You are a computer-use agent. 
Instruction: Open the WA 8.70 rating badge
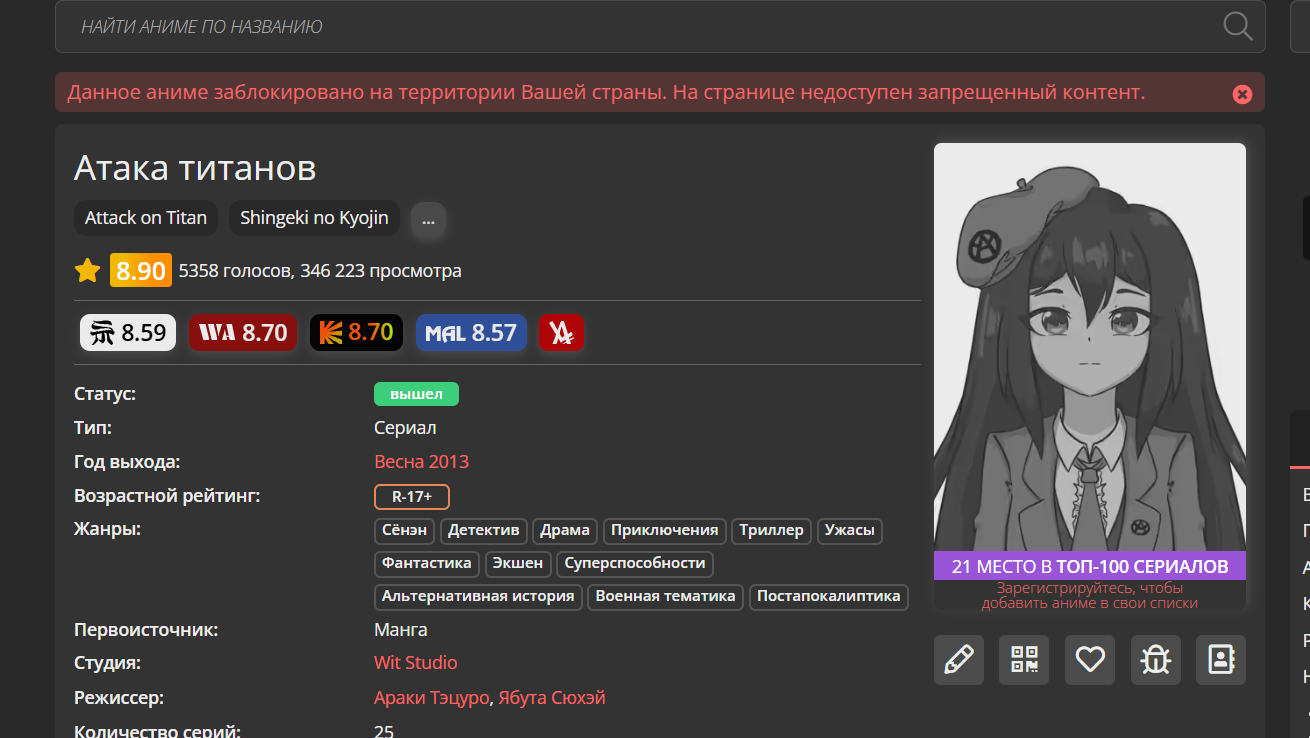(x=243, y=333)
